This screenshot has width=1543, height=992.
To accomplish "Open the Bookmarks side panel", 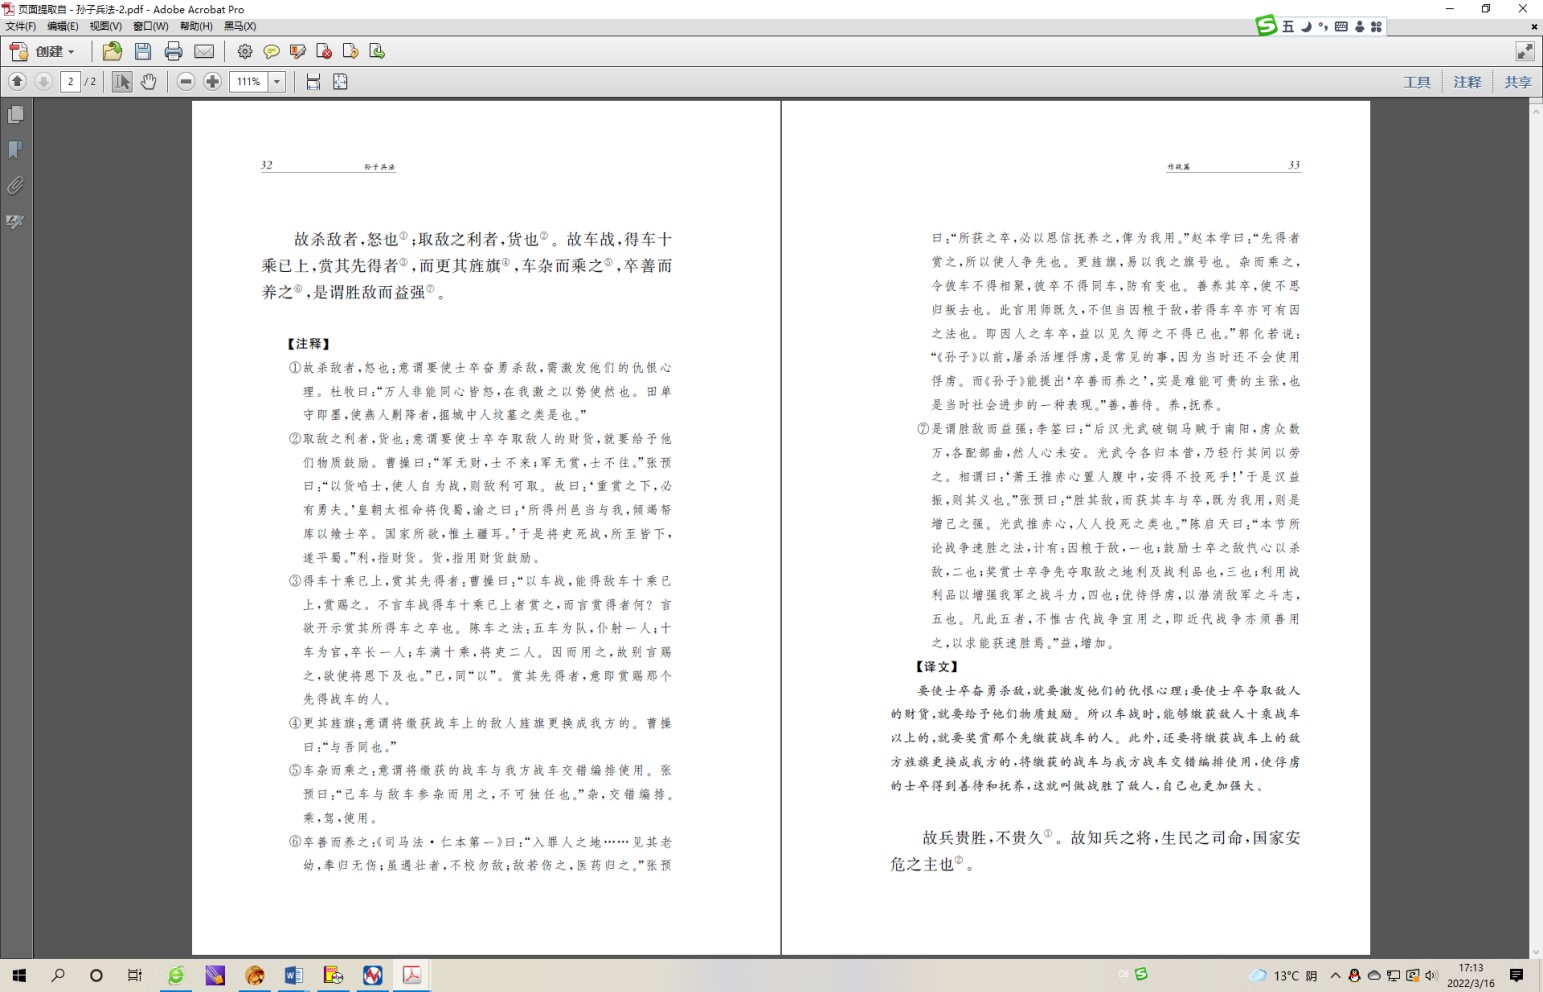I will click(15, 150).
